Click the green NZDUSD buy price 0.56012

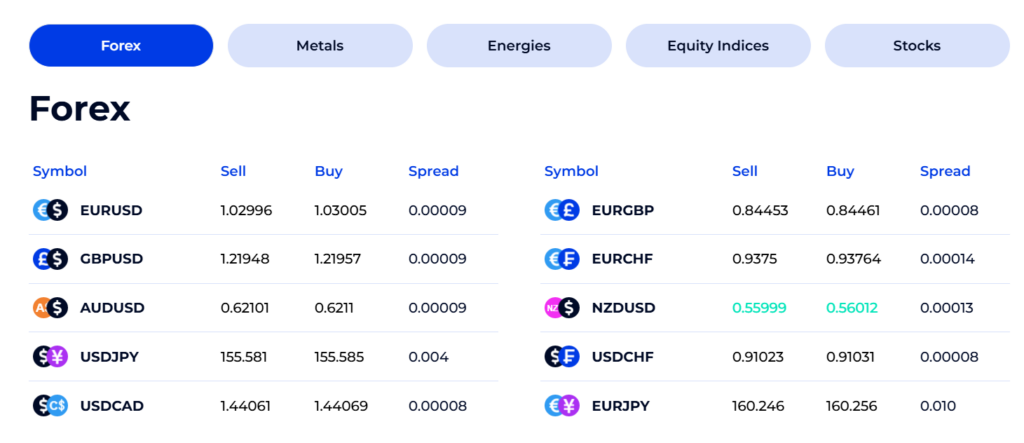(x=852, y=308)
